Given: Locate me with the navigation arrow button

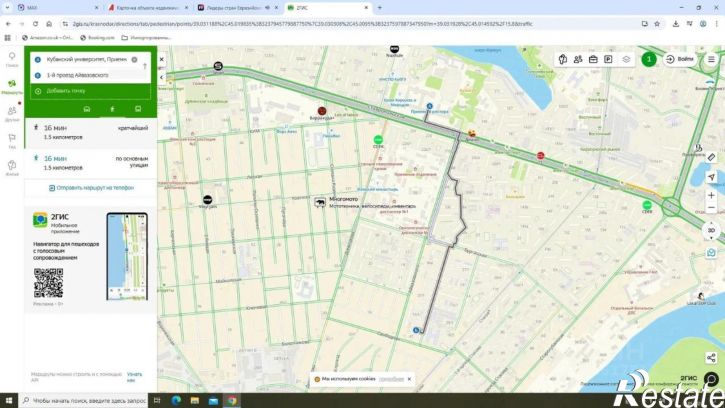Looking at the screenshot, I should (x=711, y=177).
